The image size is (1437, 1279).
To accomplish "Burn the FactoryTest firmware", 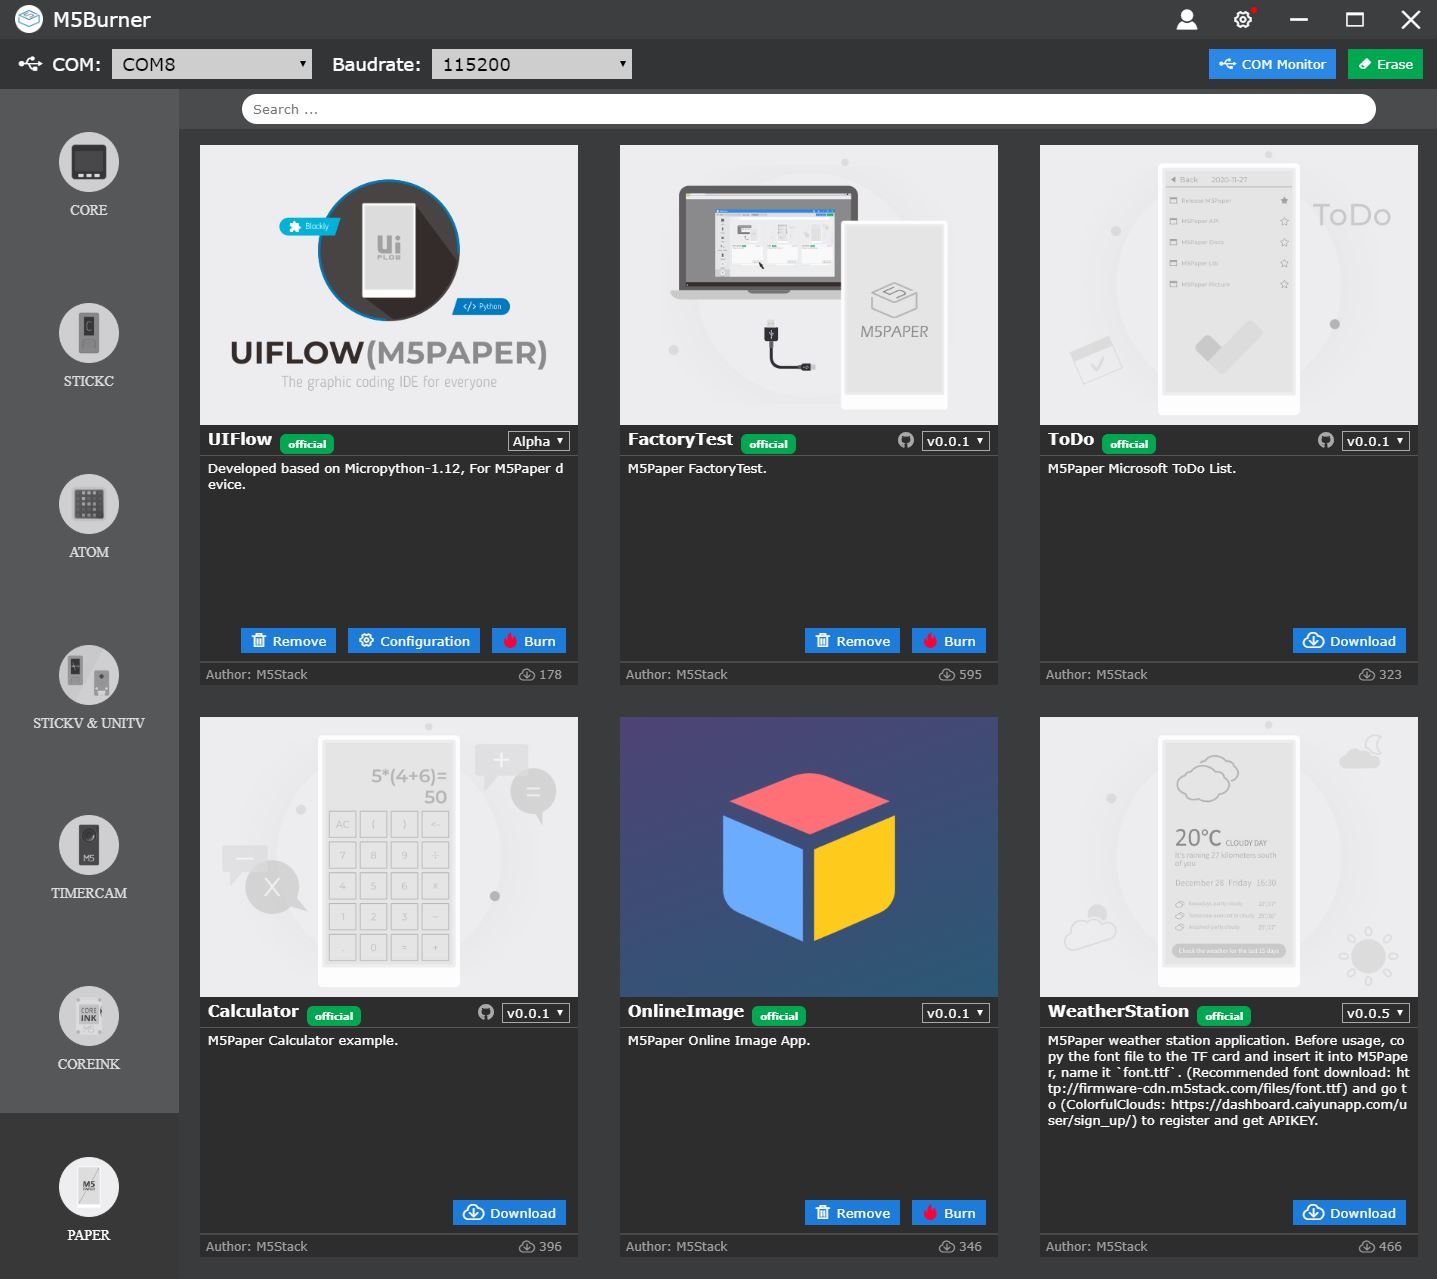I will [949, 641].
